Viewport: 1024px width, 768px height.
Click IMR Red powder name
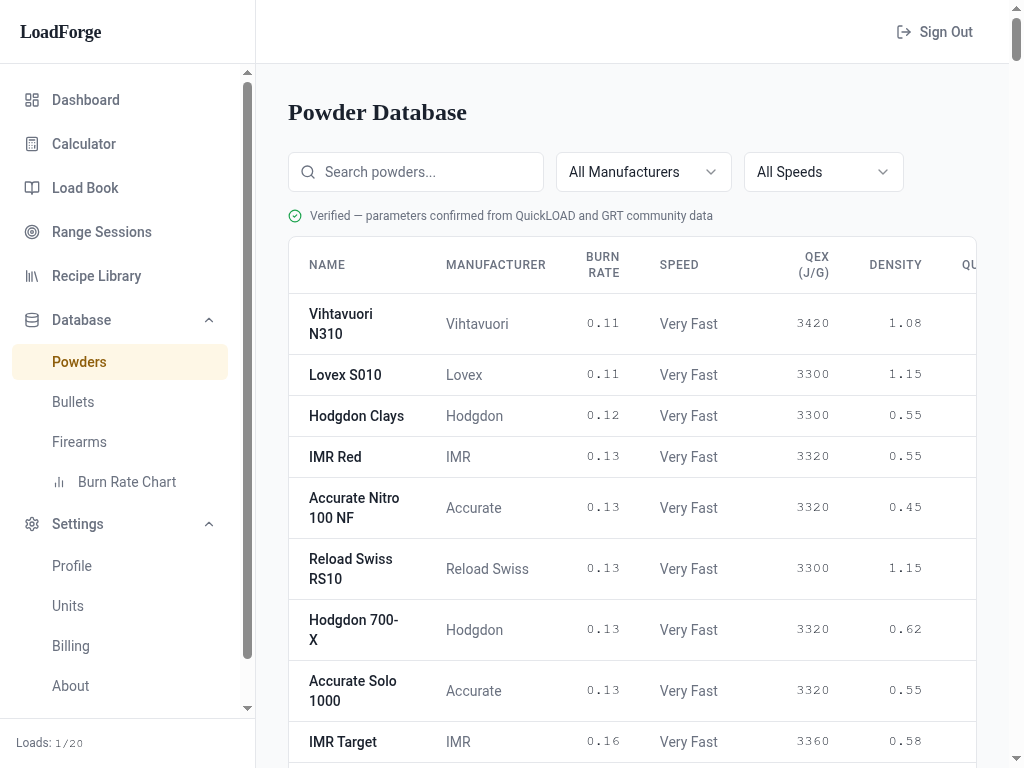pyautogui.click(x=335, y=457)
